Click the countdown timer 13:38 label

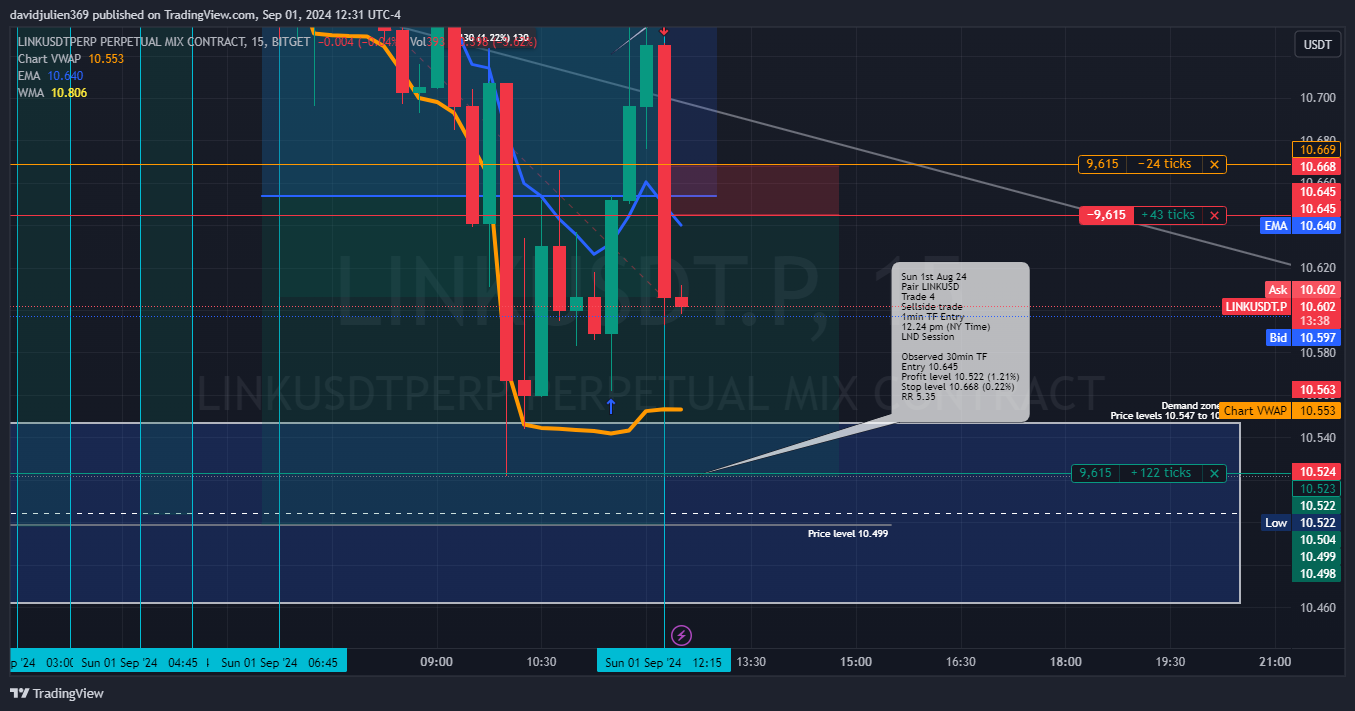1315,321
